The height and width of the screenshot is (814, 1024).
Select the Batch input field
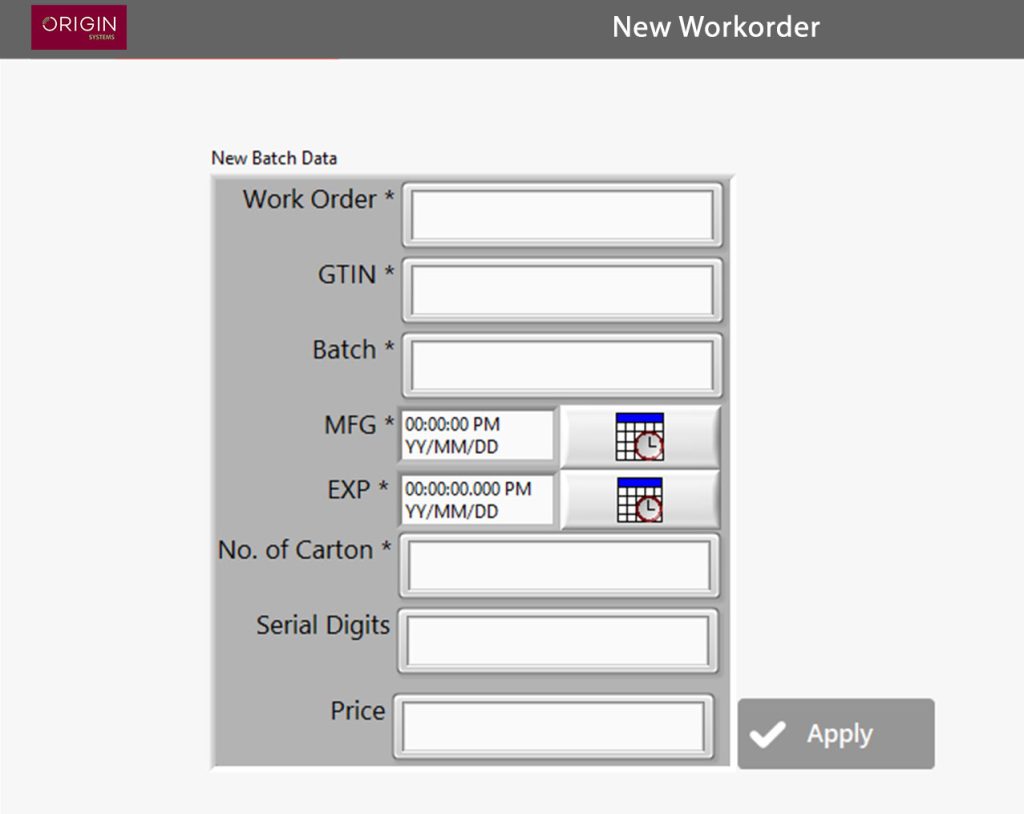(561, 365)
